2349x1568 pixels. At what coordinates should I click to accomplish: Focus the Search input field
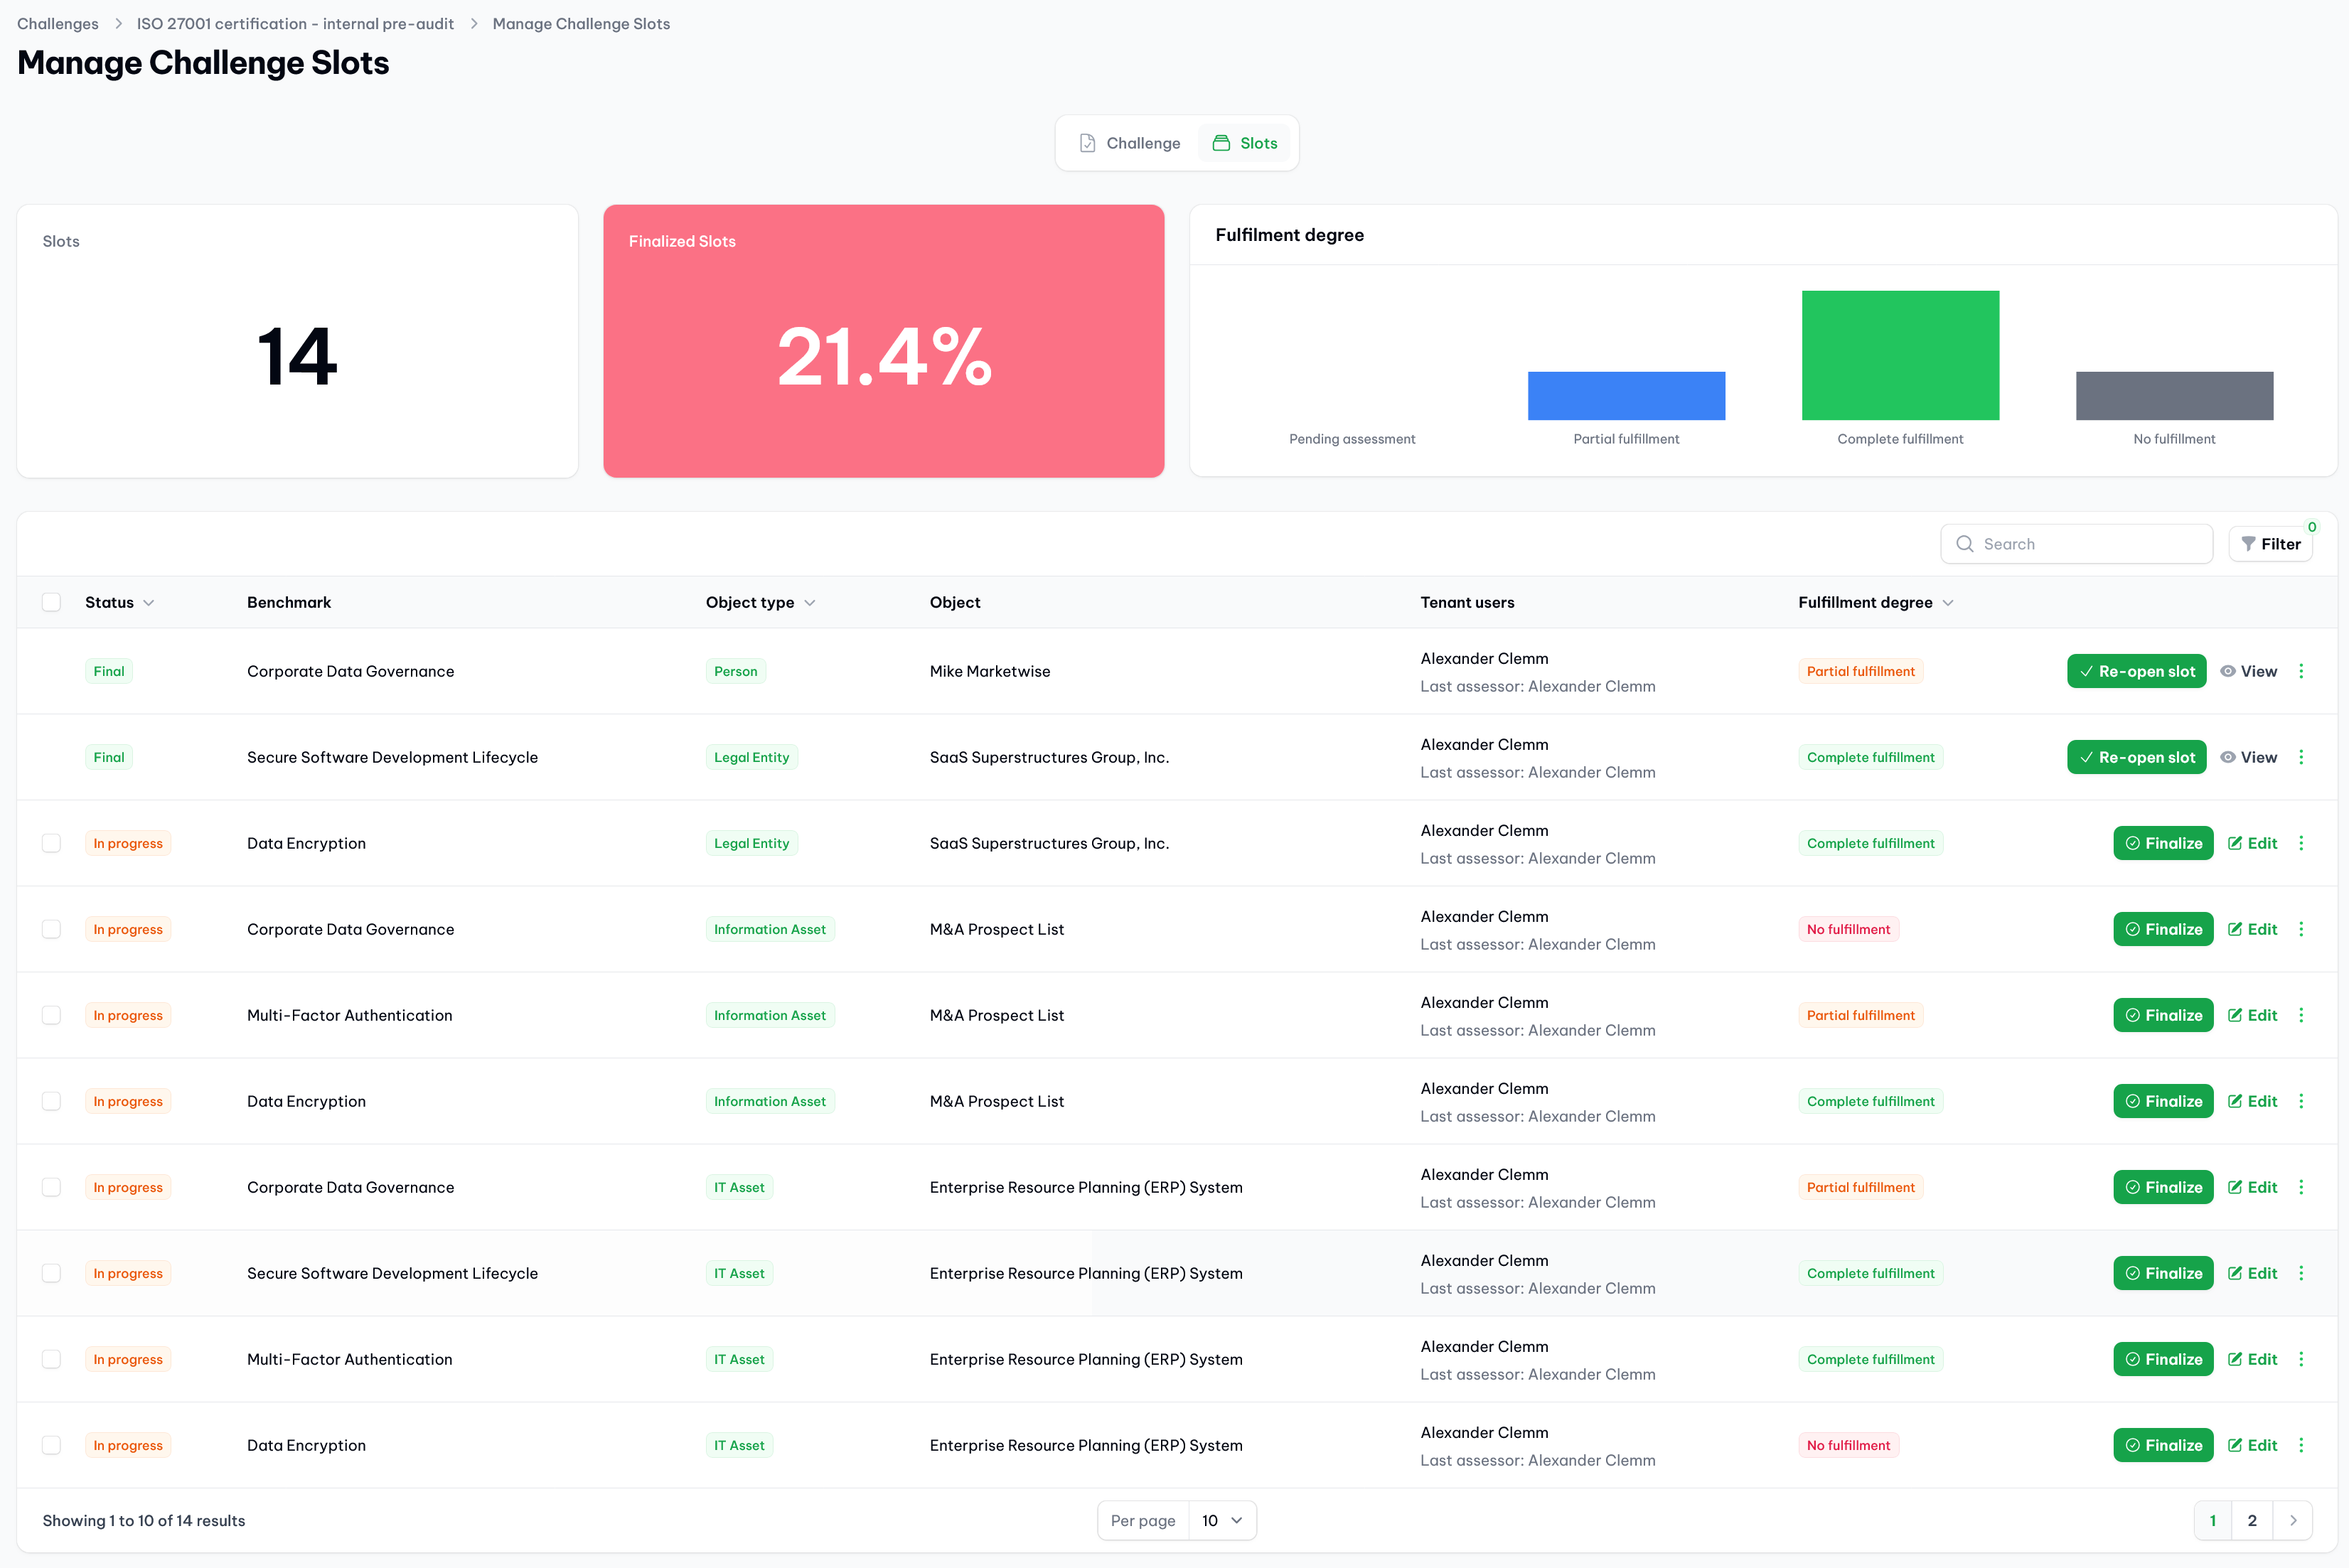2076,544
